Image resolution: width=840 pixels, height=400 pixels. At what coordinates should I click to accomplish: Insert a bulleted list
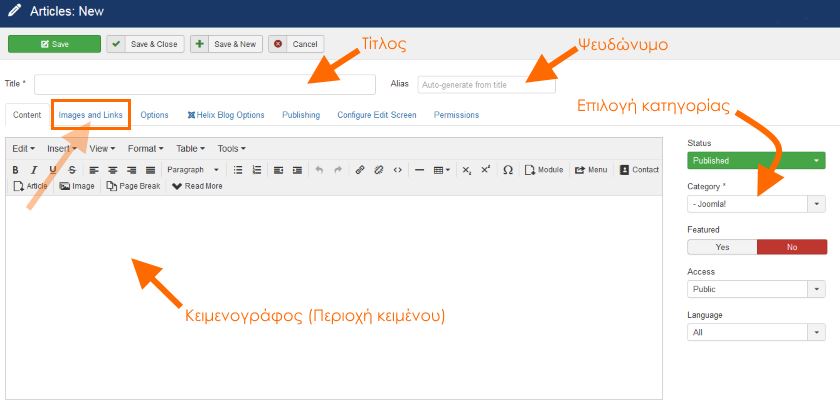238,170
